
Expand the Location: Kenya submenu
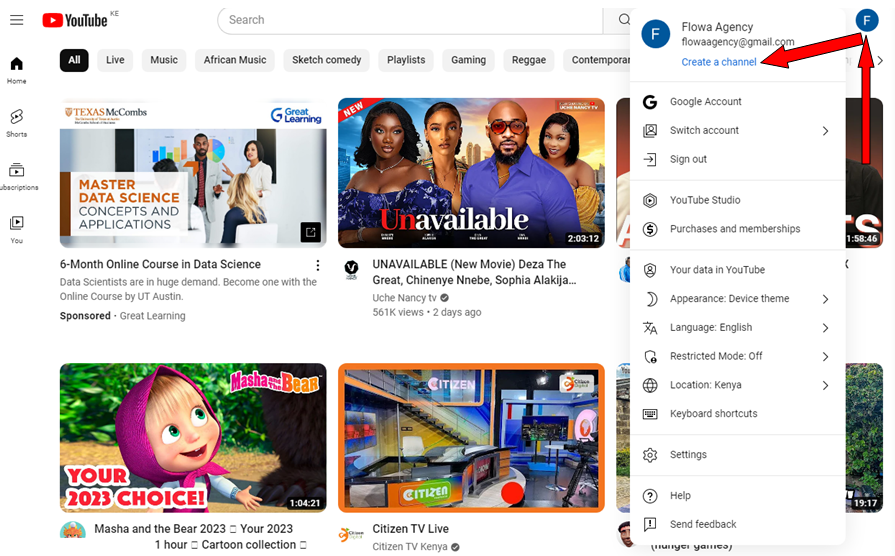[x=737, y=385]
